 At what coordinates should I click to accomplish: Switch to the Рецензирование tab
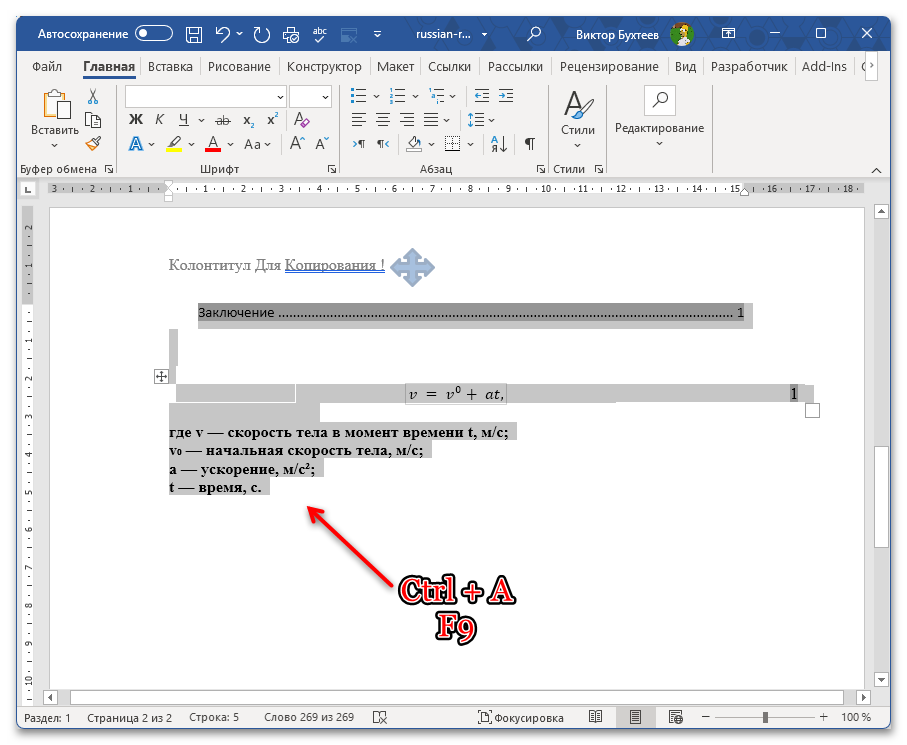(609, 67)
